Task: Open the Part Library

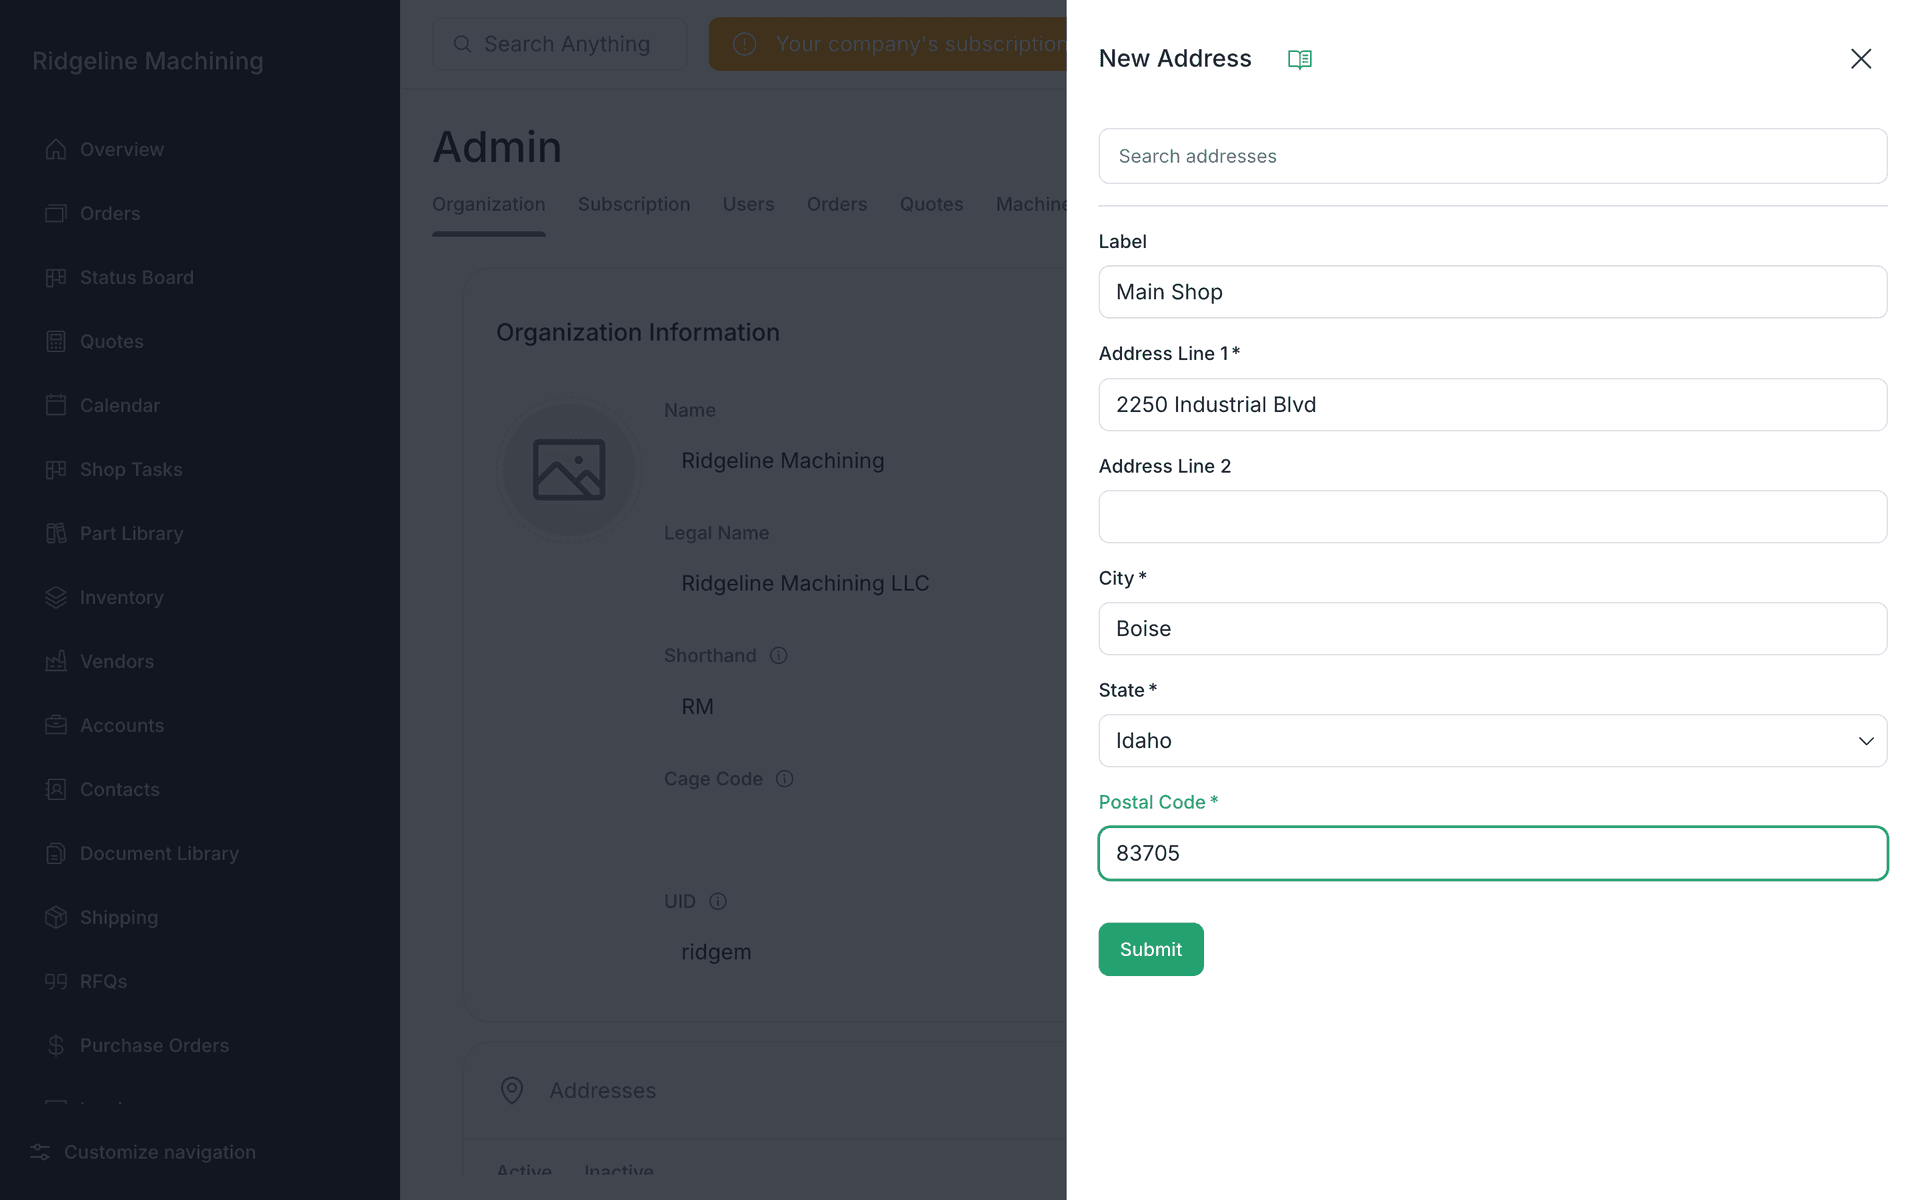Action: click(114, 533)
